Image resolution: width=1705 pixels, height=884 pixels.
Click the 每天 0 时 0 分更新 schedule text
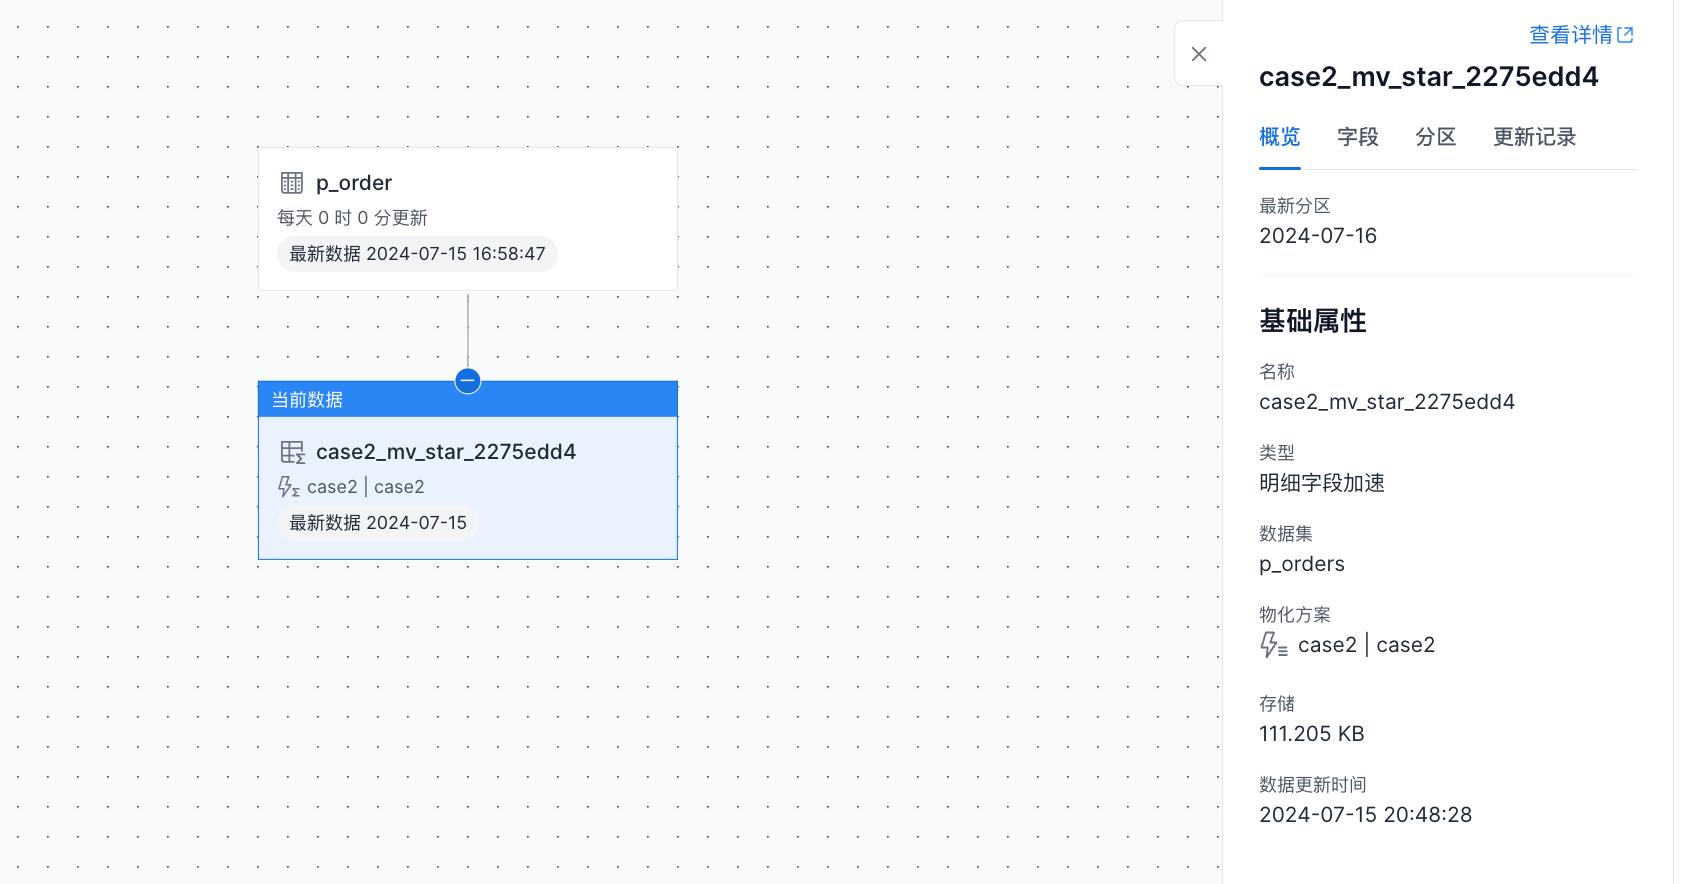[x=352, y=218]
